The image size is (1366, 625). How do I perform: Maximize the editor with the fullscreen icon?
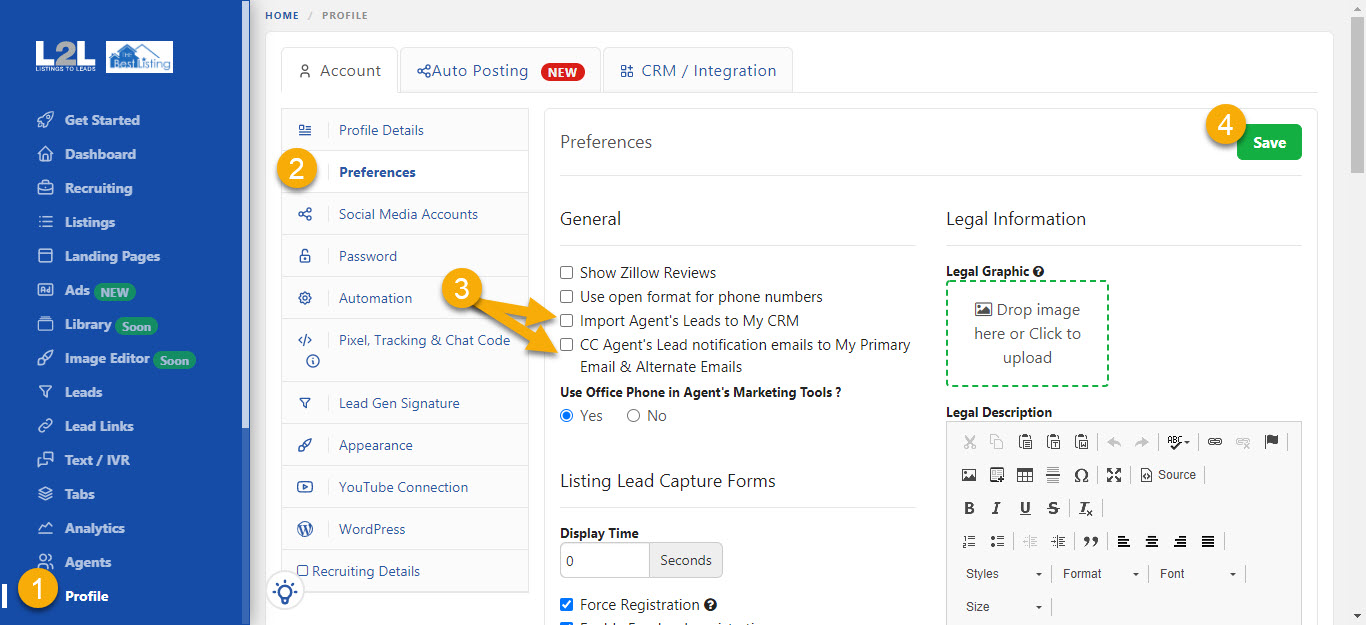point(1113,474)
